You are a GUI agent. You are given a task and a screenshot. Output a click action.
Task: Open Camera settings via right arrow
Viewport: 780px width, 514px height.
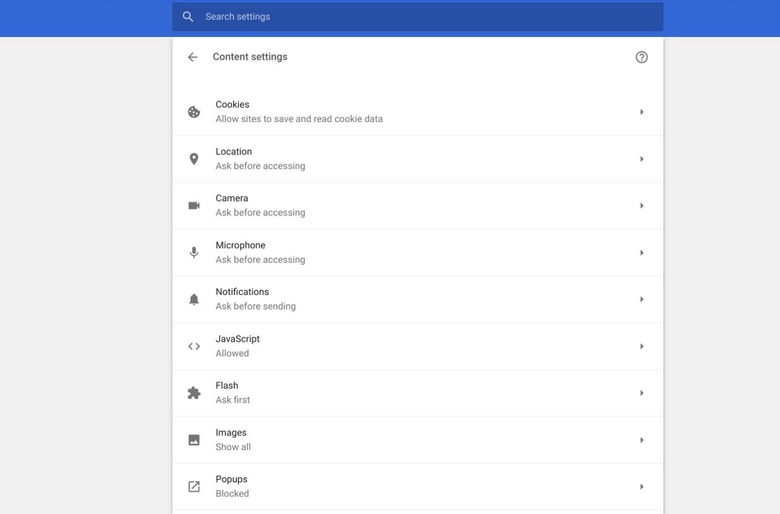click(x=641, y=206)
